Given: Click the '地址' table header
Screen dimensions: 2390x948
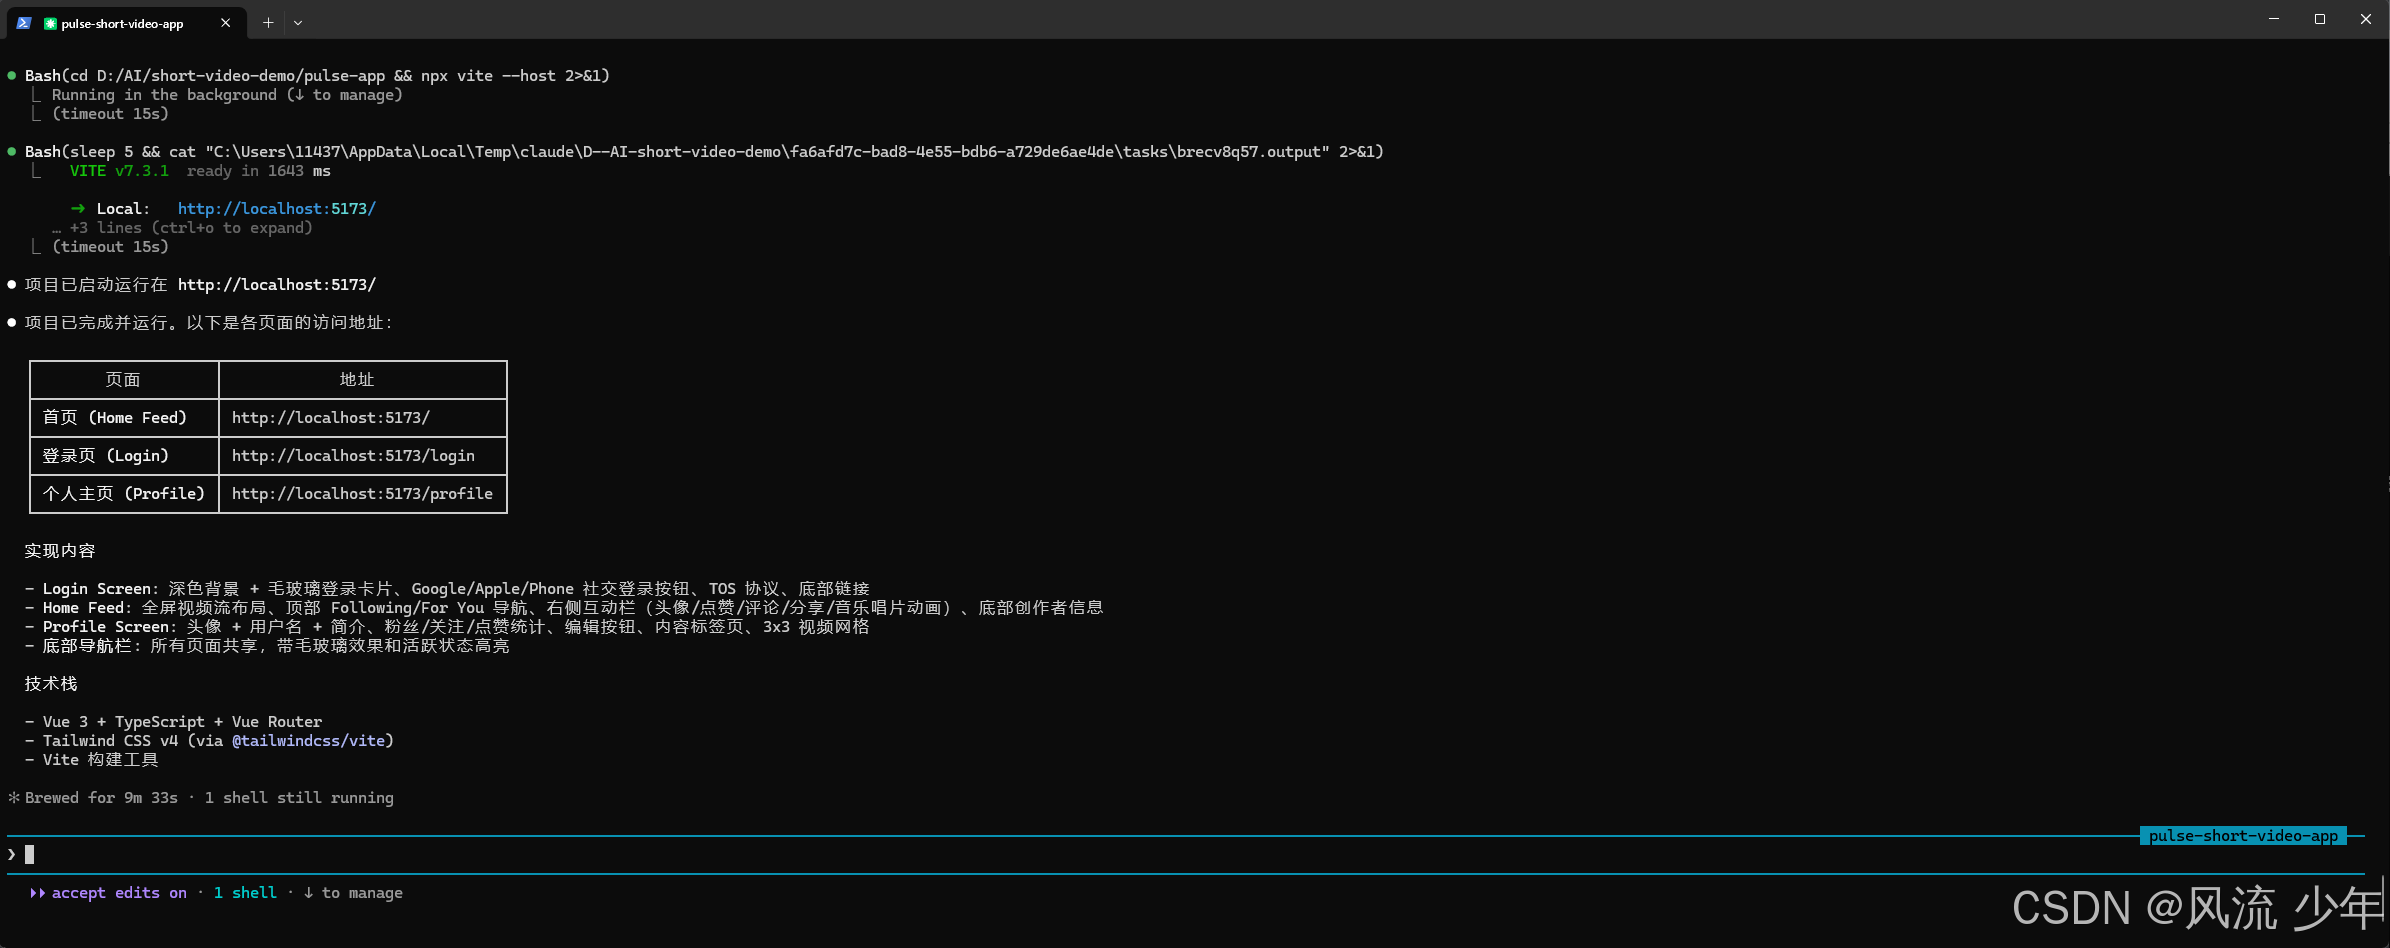Looking at the screenshot, I should 357,380.
